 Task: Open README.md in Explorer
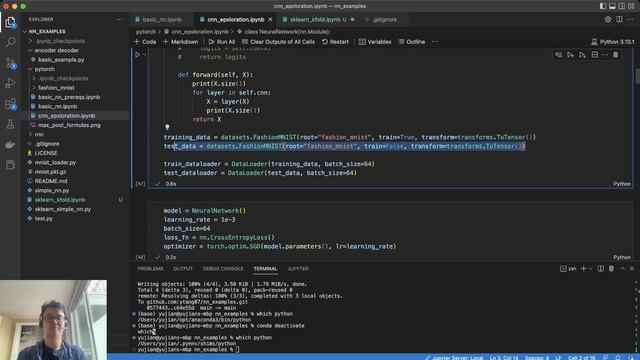click(51, 181)
